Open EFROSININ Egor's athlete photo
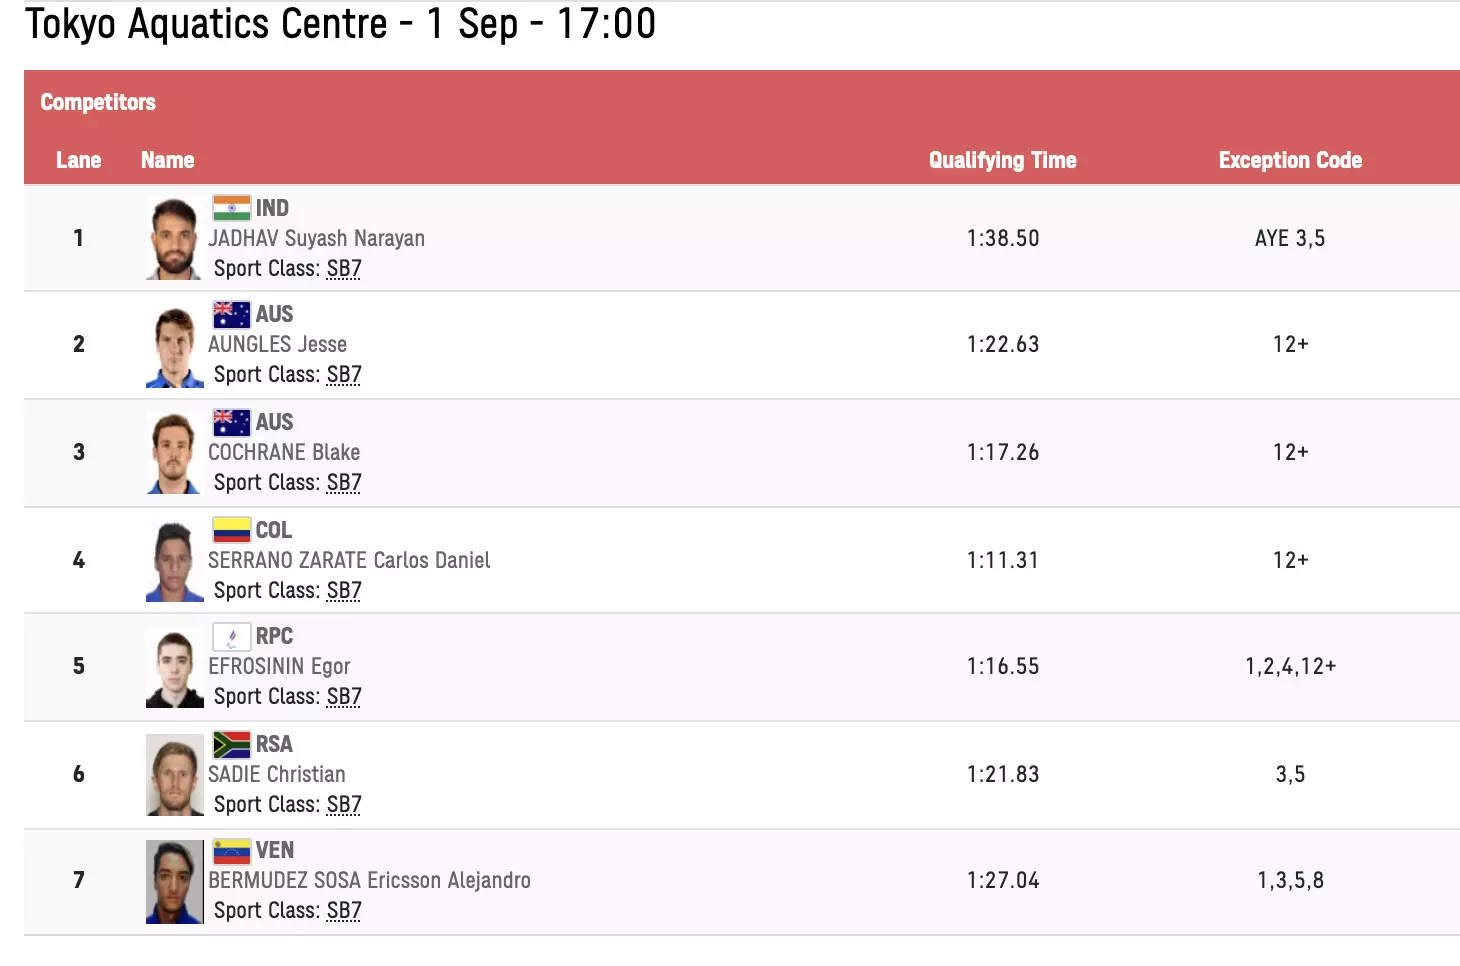The width and height of the screenshot is (1460, 966). (x=174, y=668)
